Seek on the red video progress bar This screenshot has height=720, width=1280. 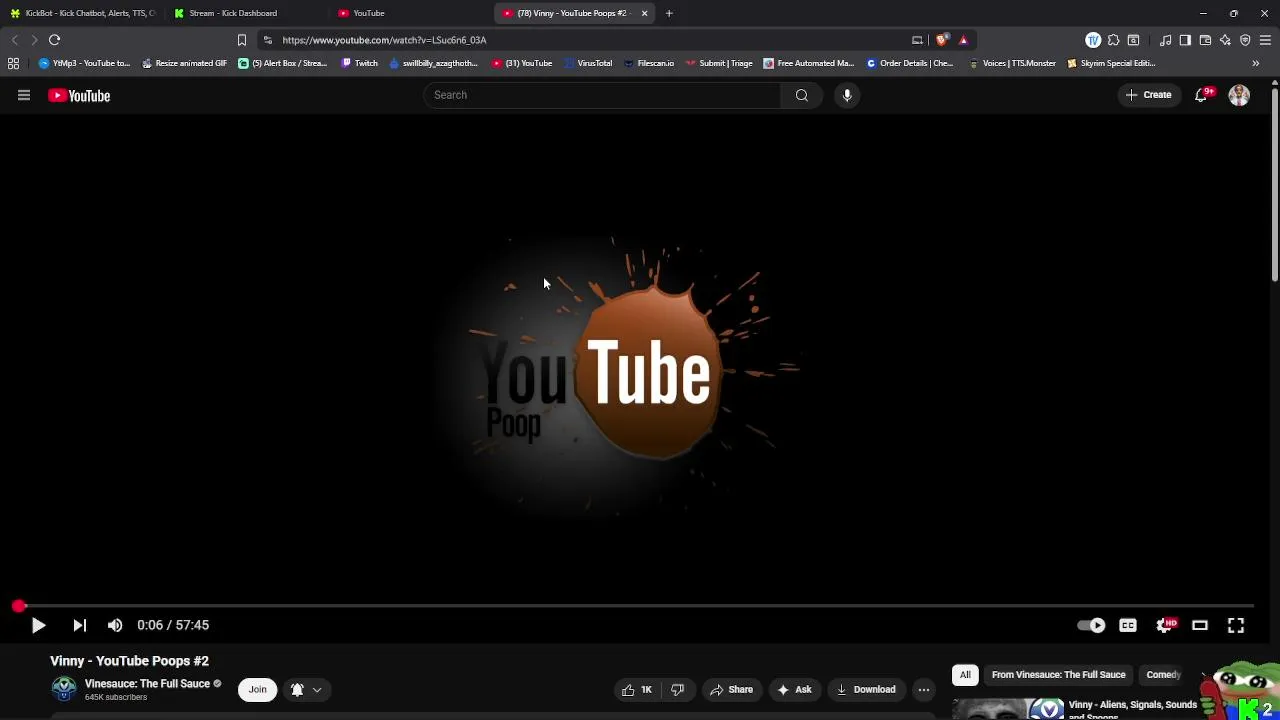pyautogui.click(x=636, y=606)
